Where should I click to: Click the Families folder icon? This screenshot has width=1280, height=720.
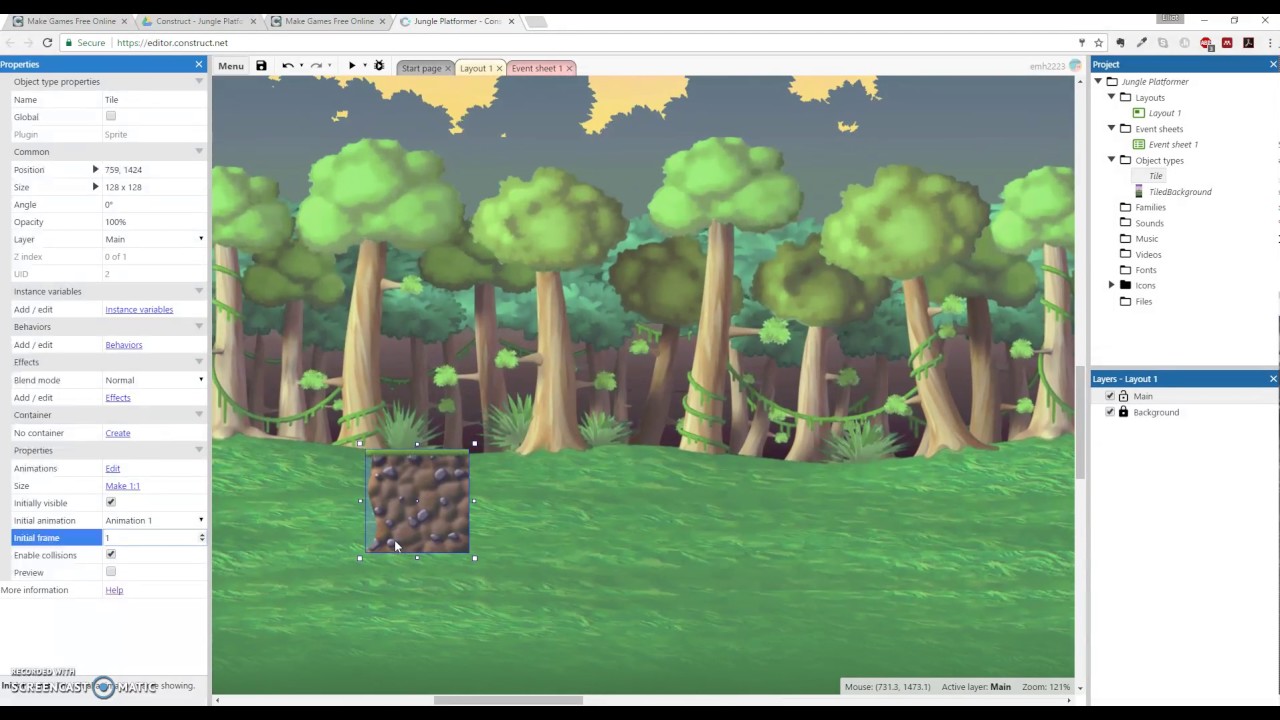[x=1125, y=207]
